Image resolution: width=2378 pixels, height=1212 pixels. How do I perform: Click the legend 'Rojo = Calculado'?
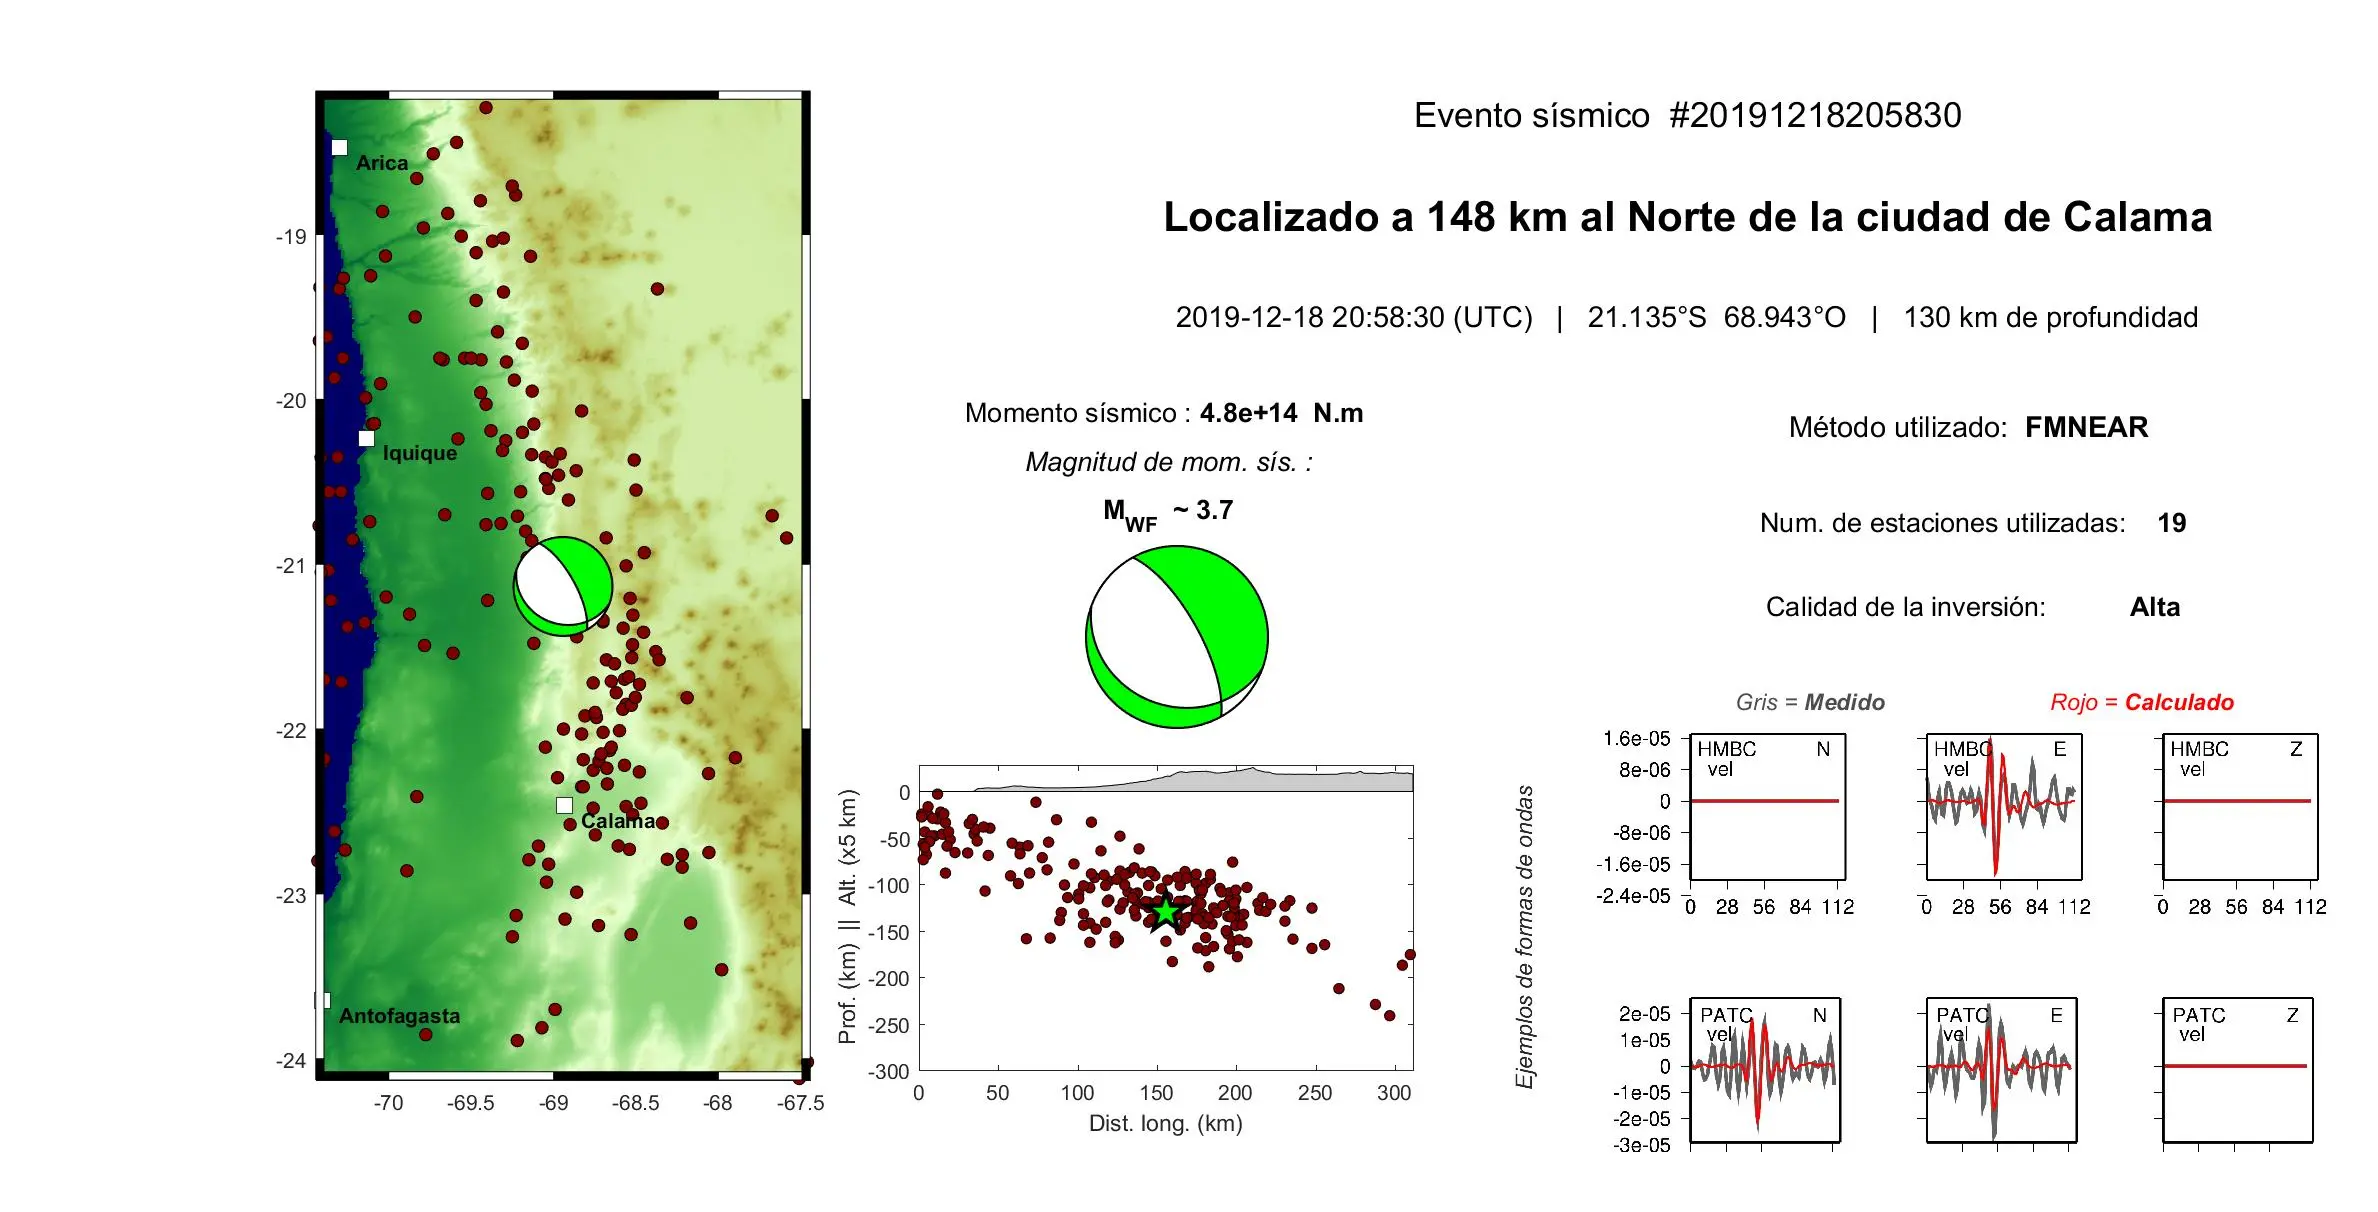click(2142, 702)
